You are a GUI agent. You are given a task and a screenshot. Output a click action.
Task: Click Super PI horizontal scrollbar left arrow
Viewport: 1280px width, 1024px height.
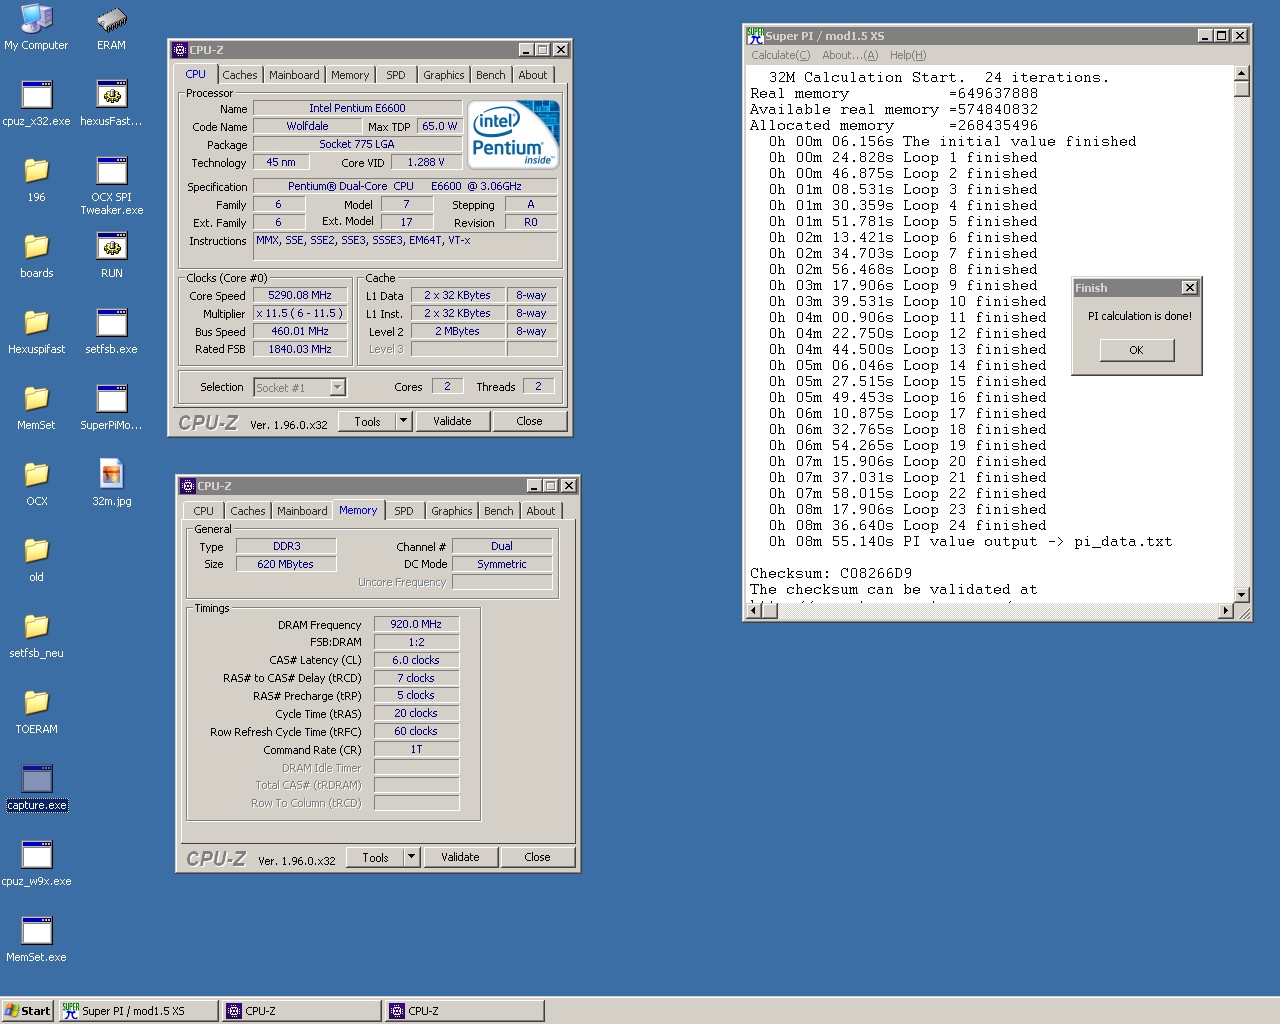click(754, 610)
